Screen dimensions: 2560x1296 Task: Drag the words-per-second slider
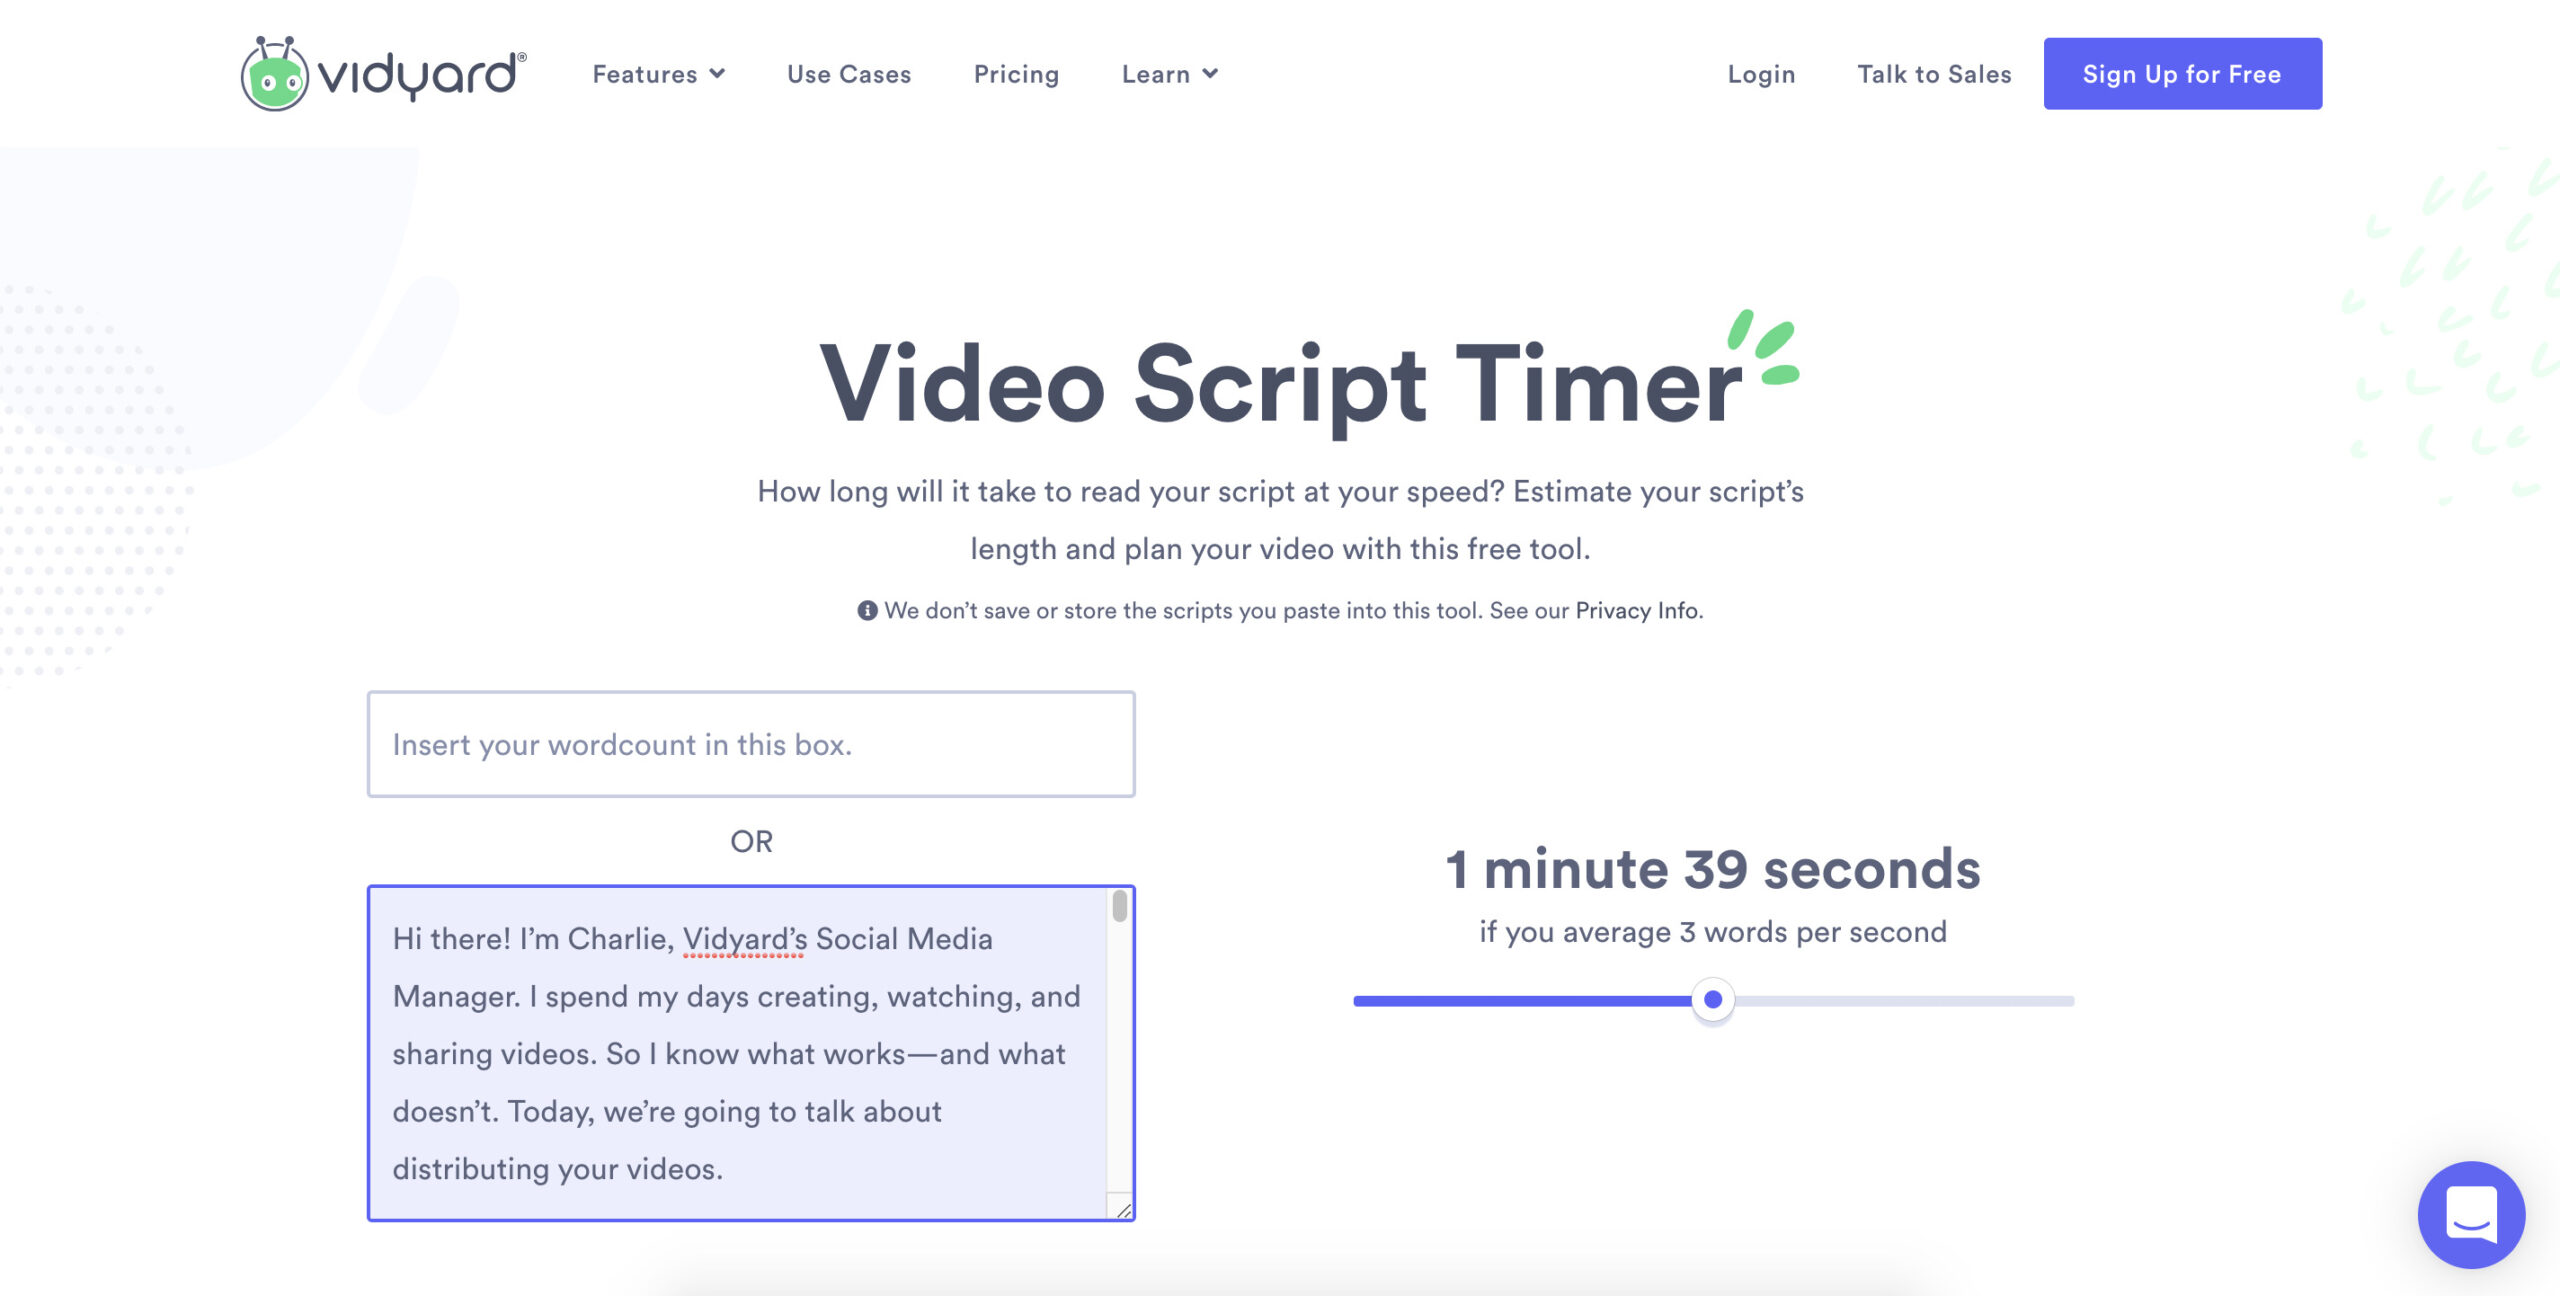point(1714,1000)
